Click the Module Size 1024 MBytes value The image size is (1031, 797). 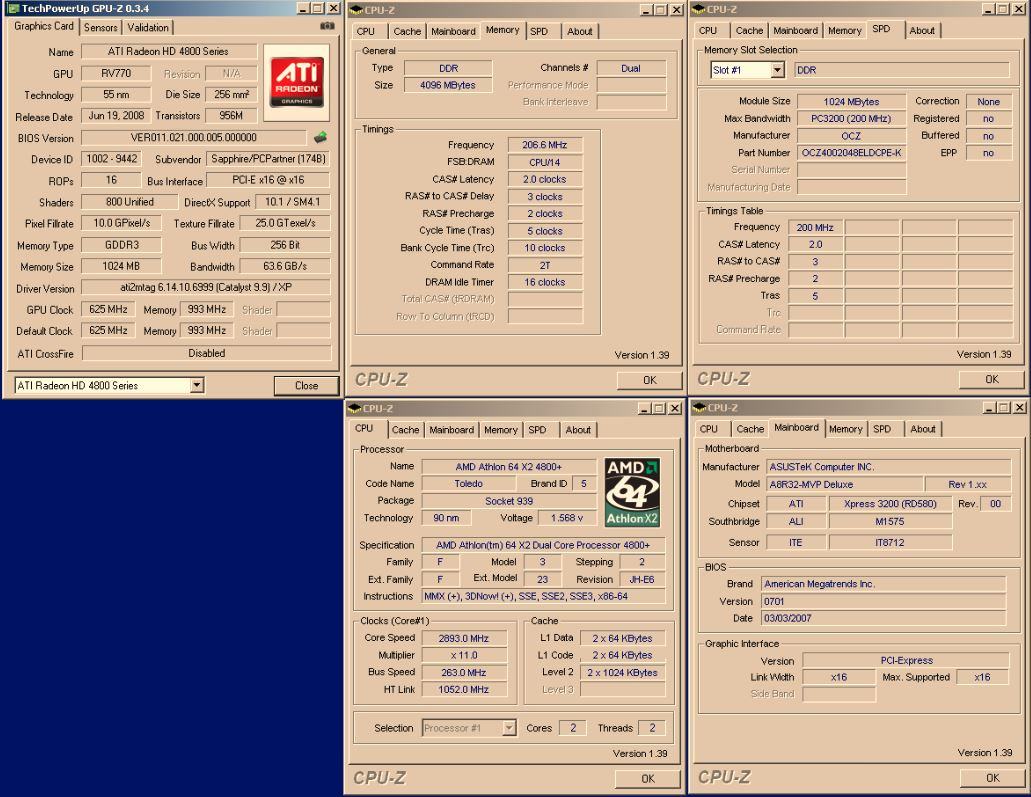pyautogui.click(x=851, y=101)
